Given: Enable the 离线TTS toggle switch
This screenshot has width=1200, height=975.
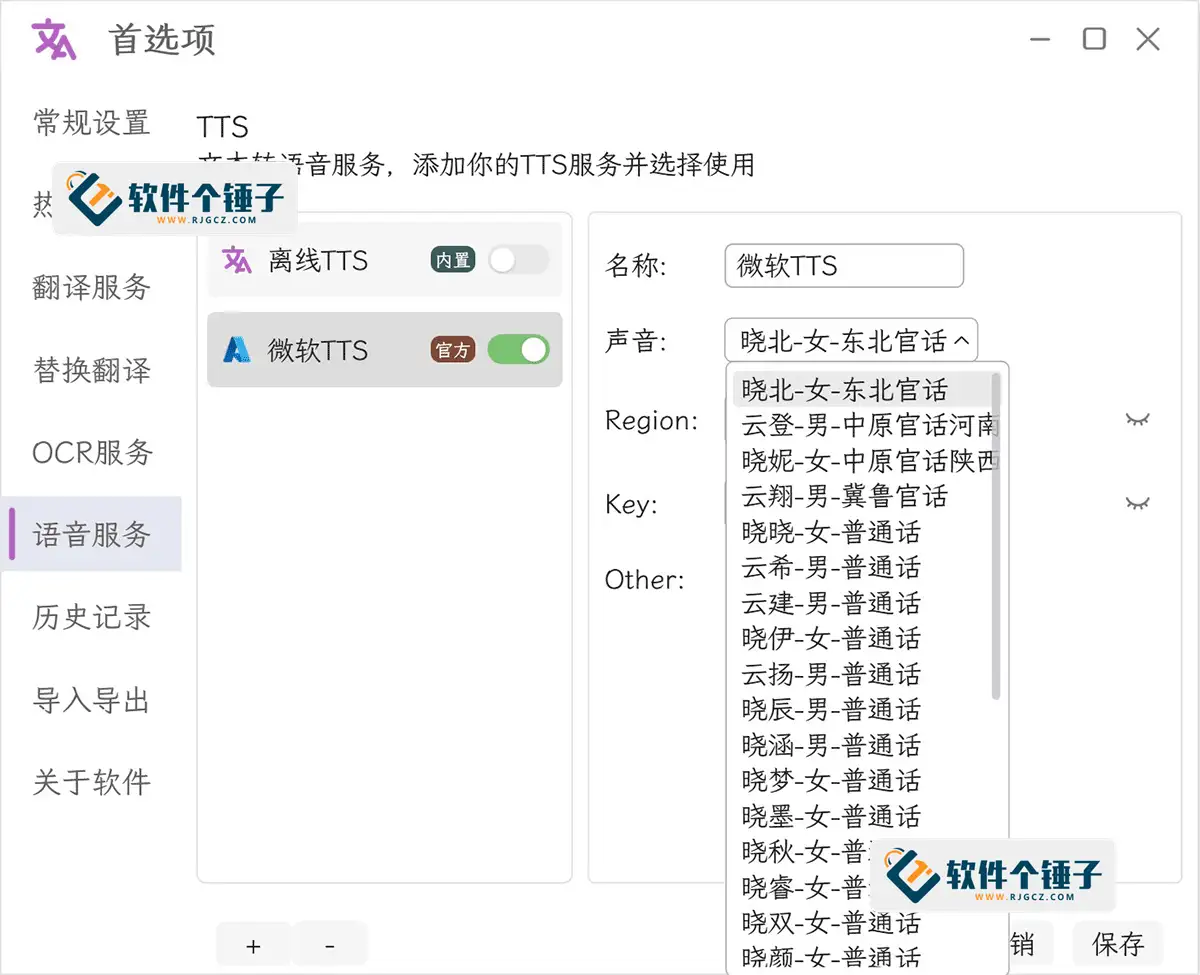Looking at the screenshot, I should pos(519,260).
